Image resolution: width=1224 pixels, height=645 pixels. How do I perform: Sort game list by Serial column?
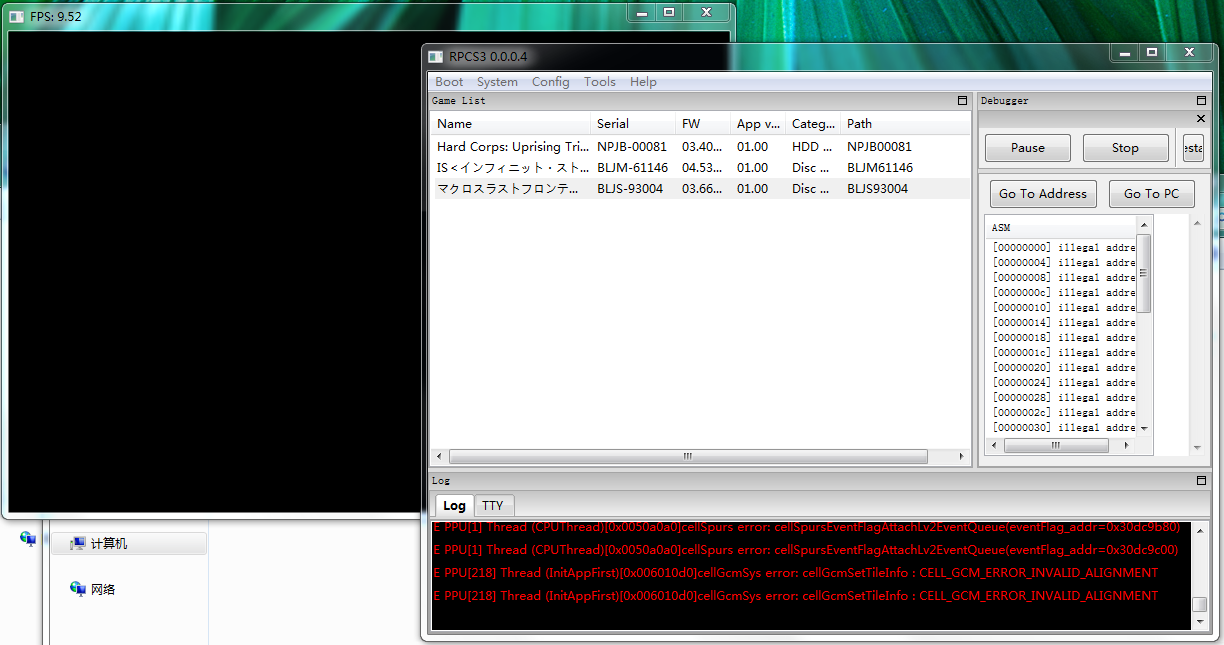tap(613, 124)
